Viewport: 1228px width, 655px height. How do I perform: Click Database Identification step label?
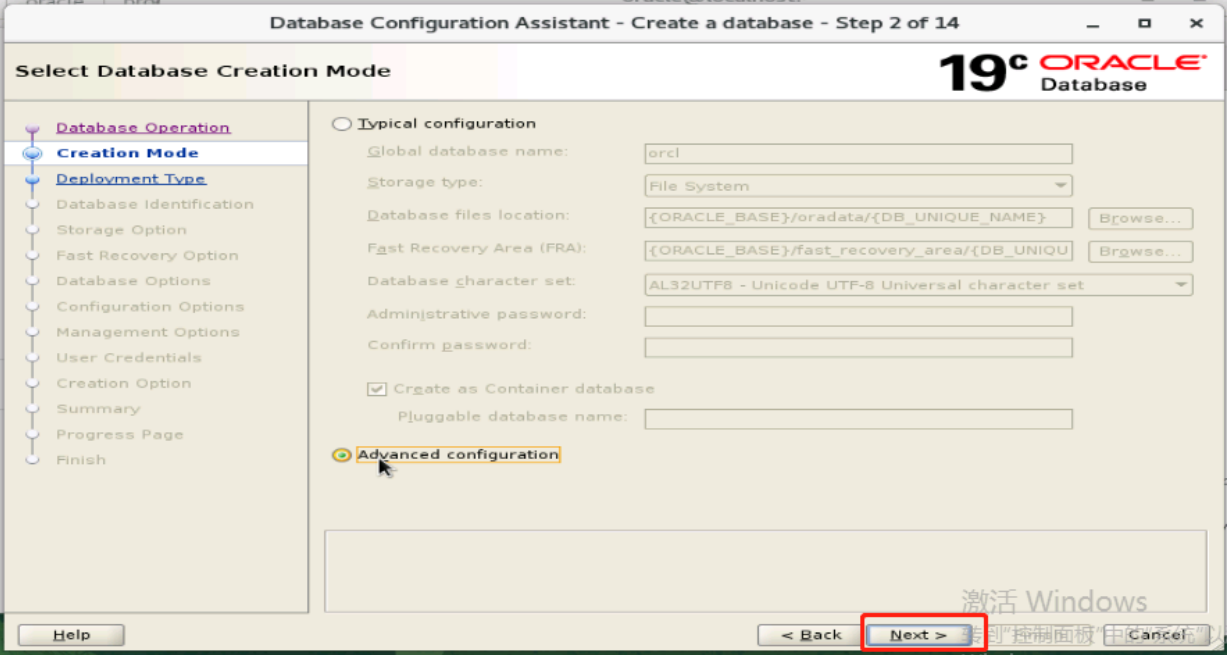point(155,204)
